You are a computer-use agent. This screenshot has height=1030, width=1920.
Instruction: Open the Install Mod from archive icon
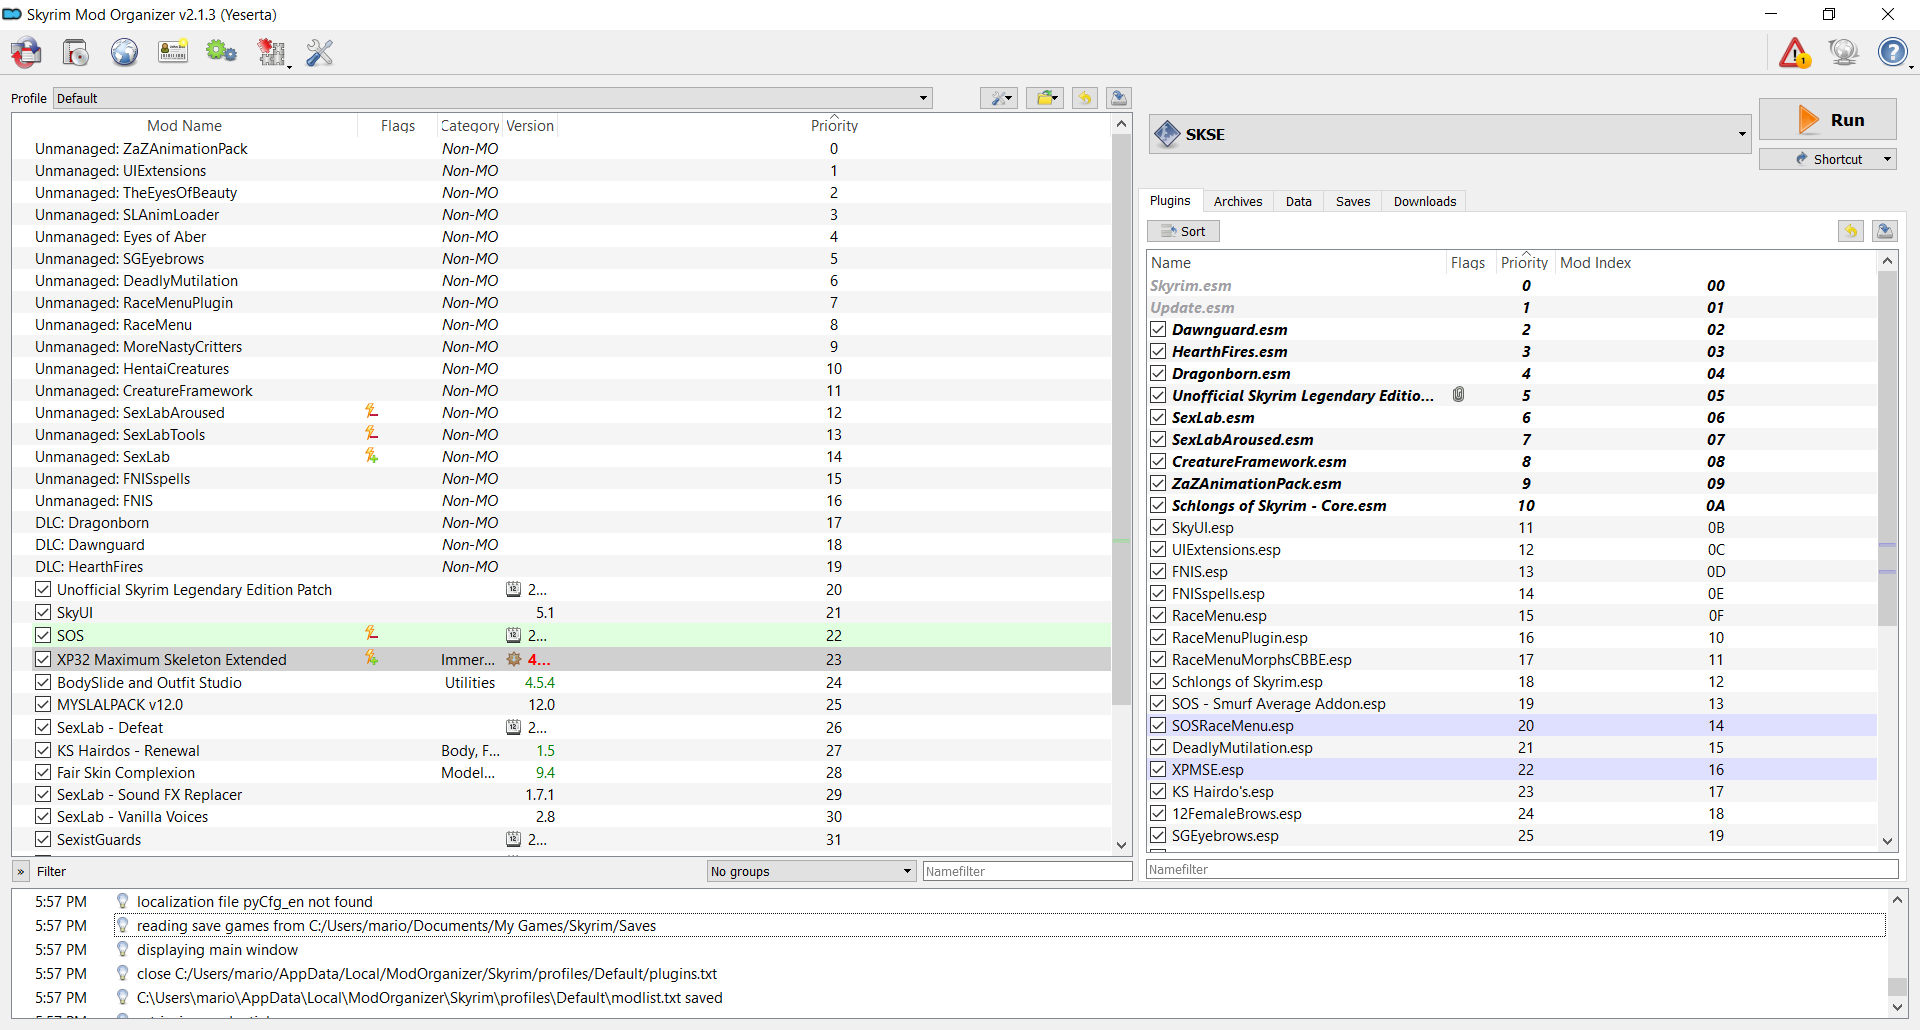pos(76,52)
